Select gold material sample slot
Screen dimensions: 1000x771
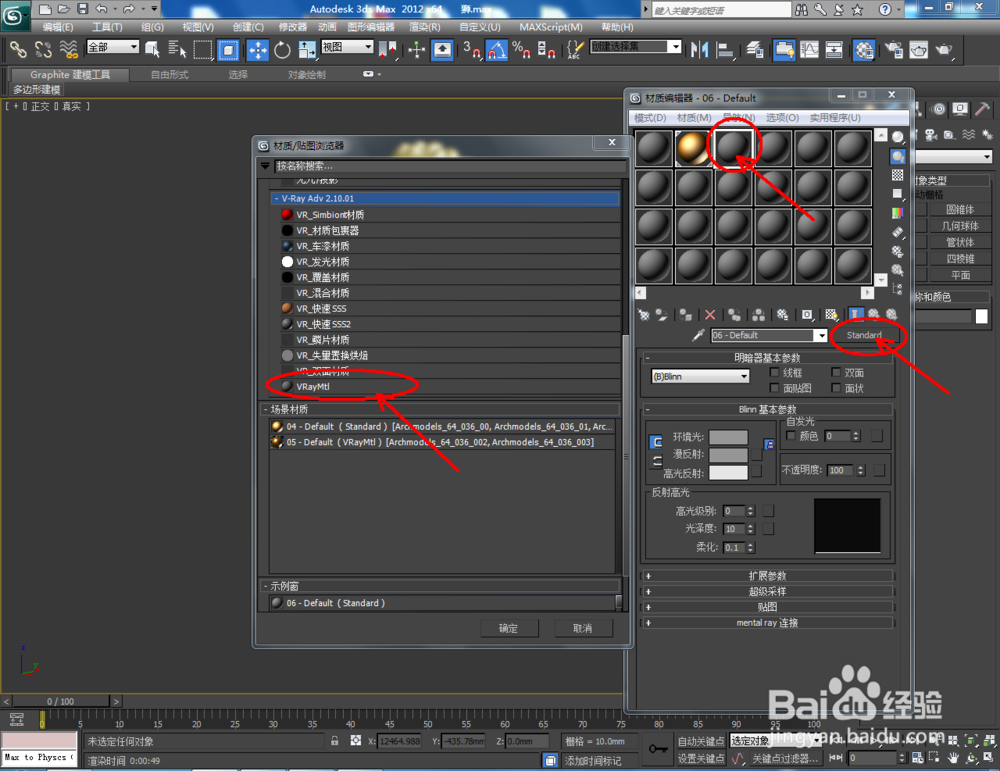coord(693,148)
